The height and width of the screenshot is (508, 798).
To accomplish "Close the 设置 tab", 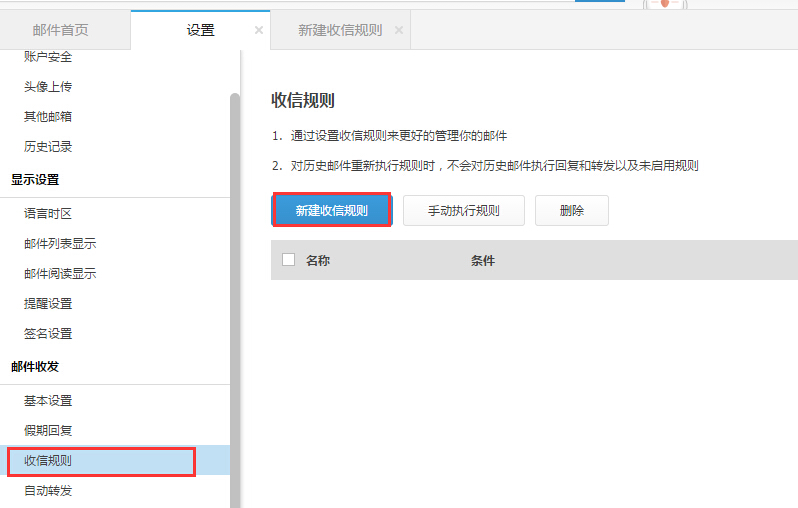I will pyautogui.click(x=259, y=30).
